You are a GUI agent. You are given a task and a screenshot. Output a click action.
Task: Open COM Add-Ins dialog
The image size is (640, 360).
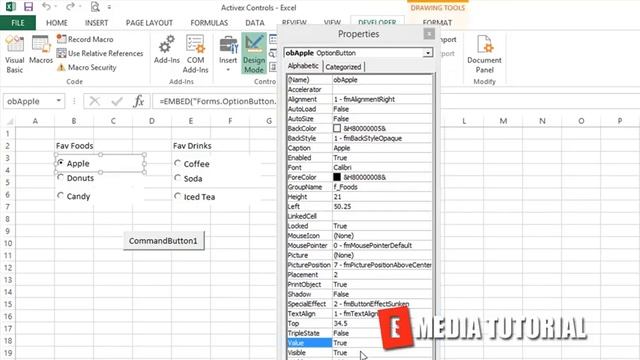pyautogui.click(x=195, y=54)
